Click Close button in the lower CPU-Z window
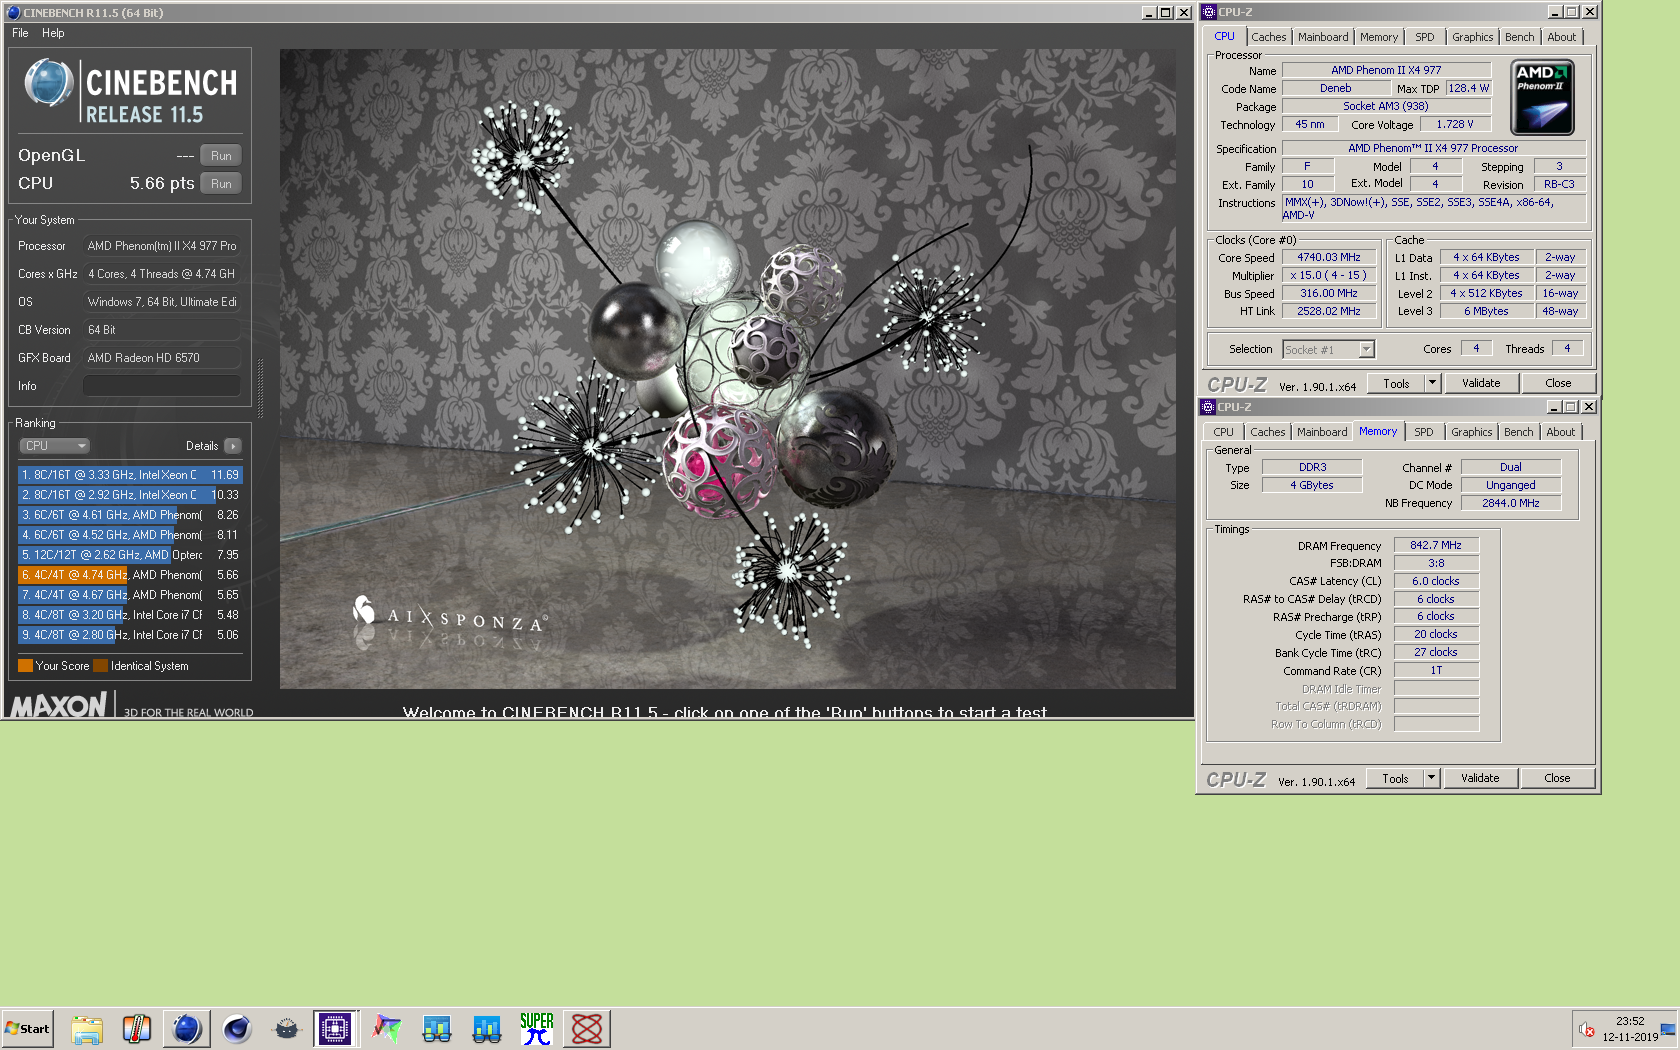This screenshot has height=1050, width=1680. click(x=1557, y=778)
